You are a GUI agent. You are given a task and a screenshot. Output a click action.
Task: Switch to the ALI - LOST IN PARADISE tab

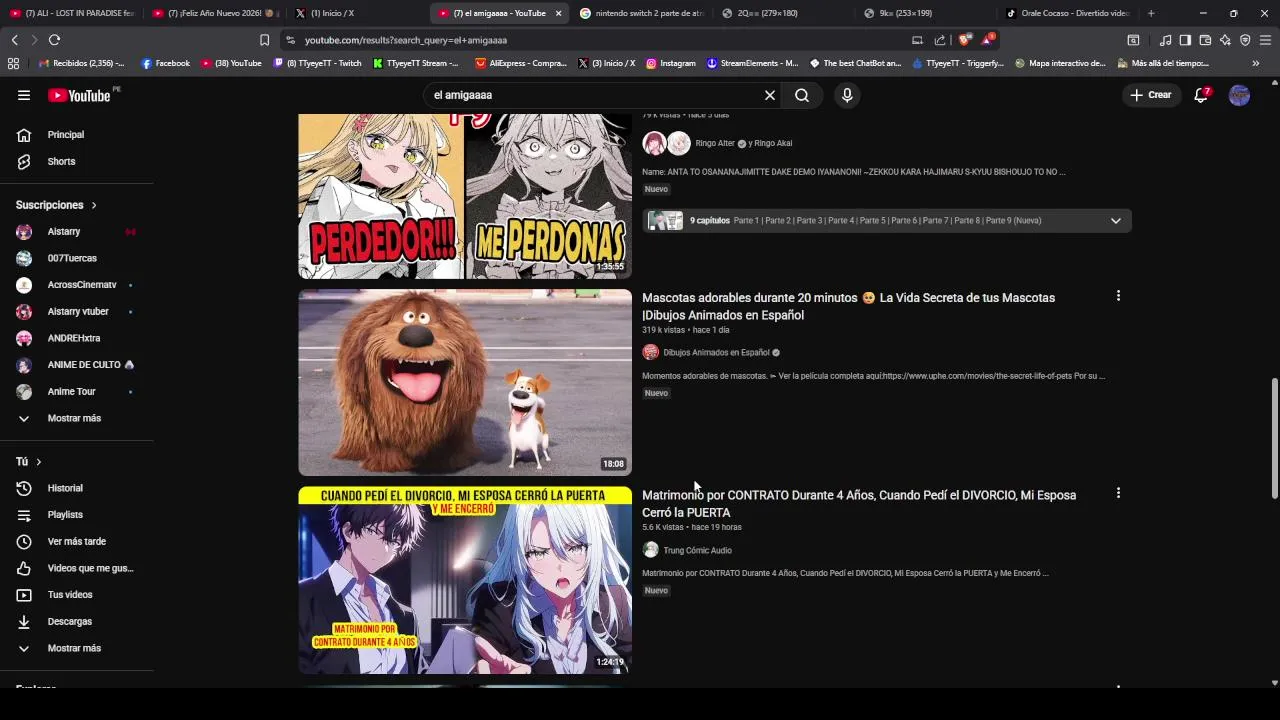click(x=72, y=13)
